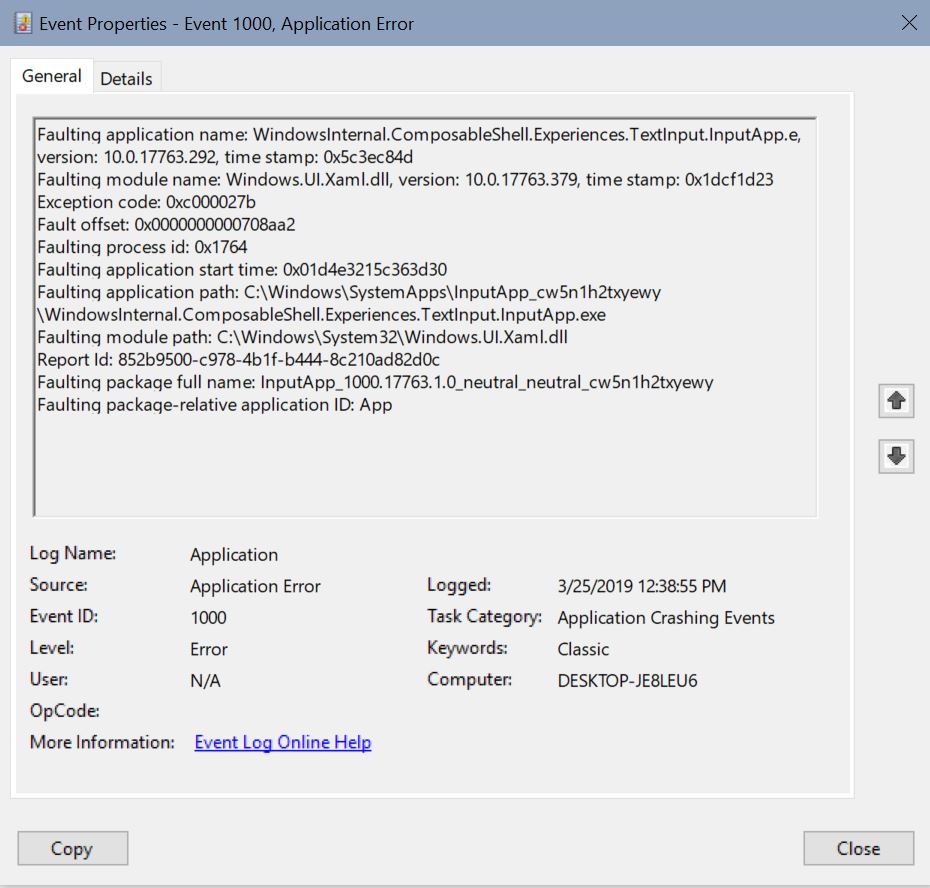This screenshot has width=930, height=888.
Task: Click the Source value Application Error
Action: tap(255, 586)
